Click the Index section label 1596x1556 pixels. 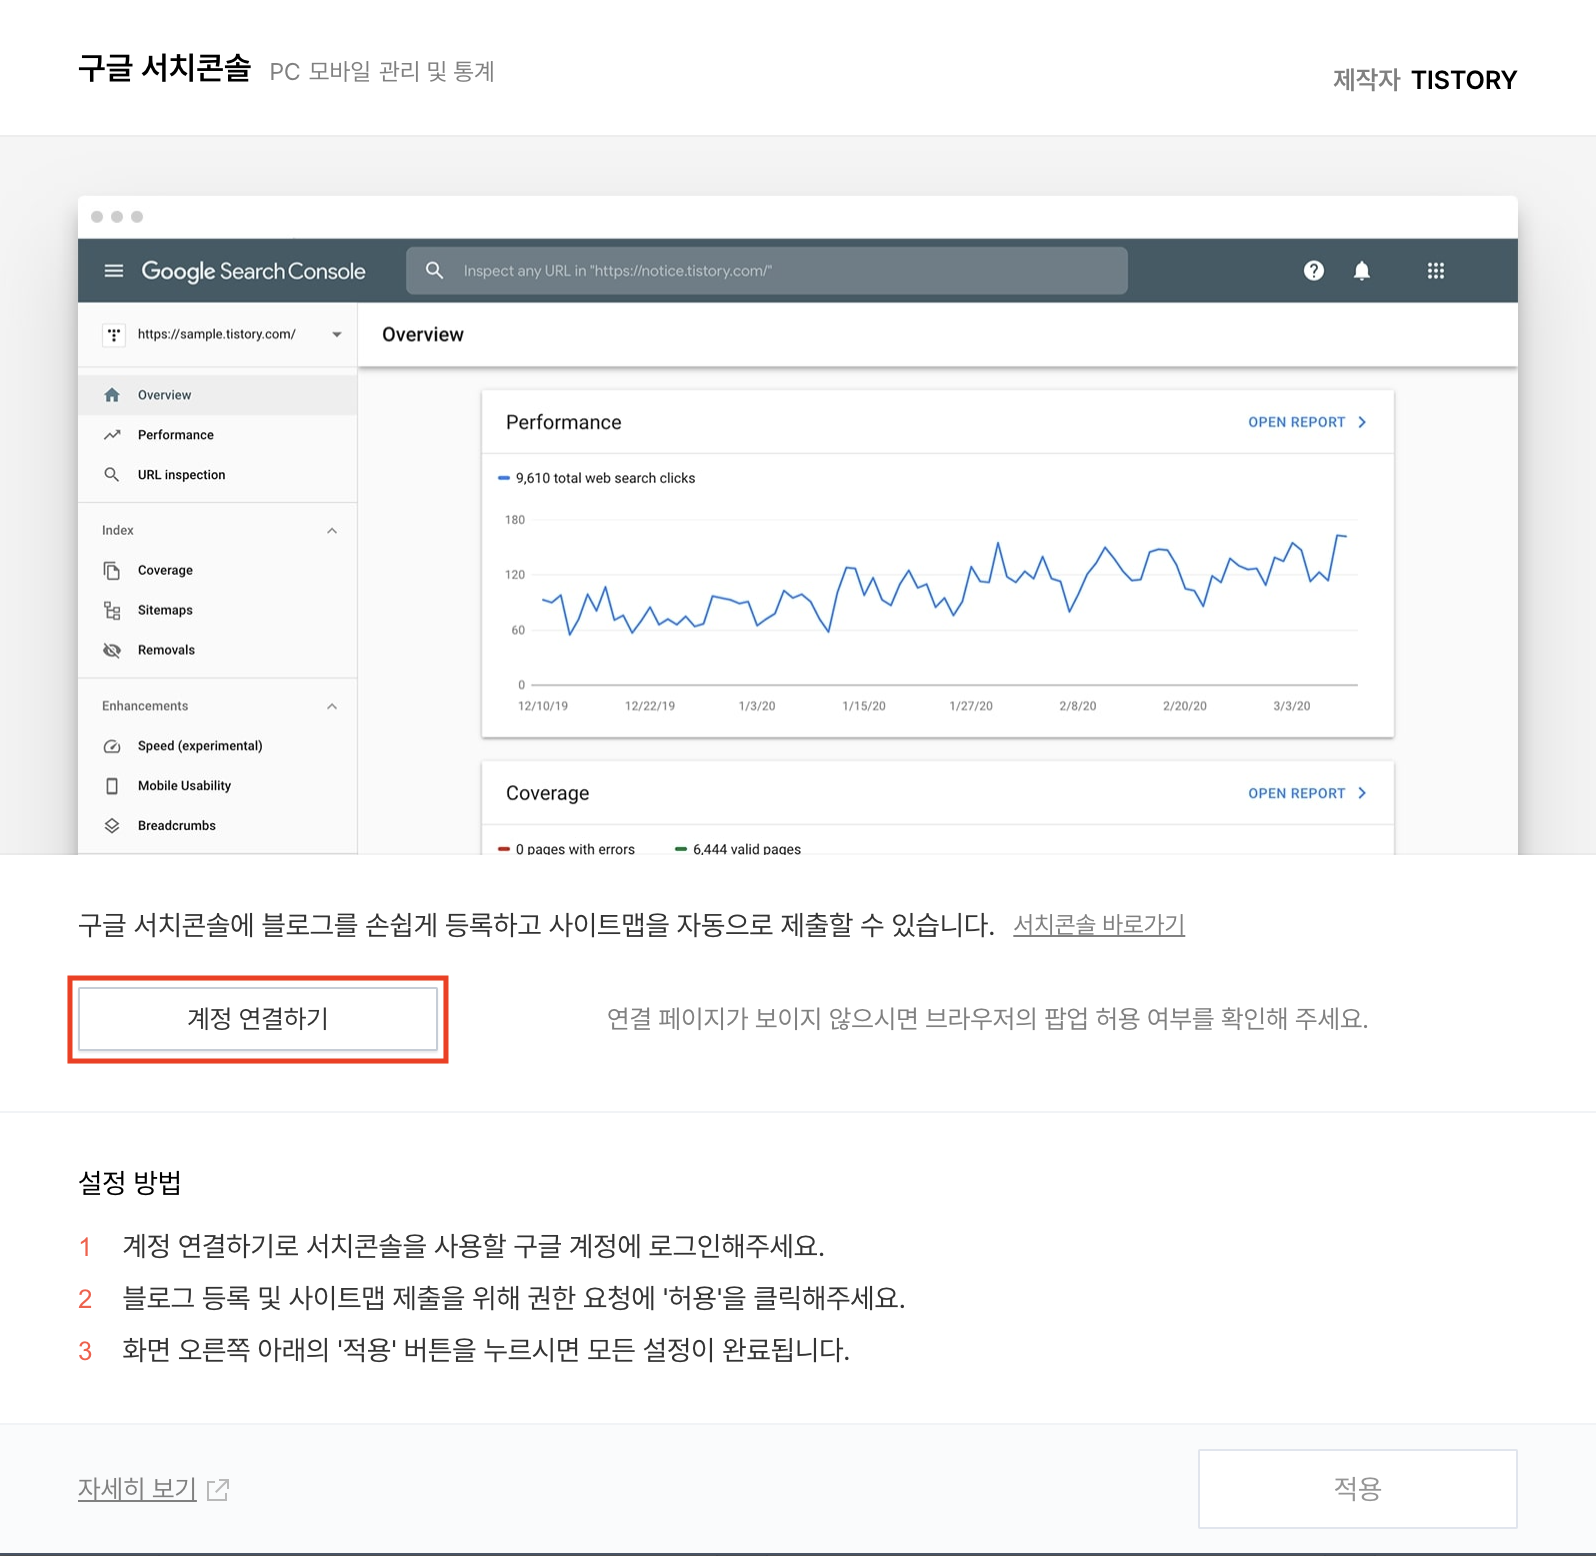[x=118, y=531]
